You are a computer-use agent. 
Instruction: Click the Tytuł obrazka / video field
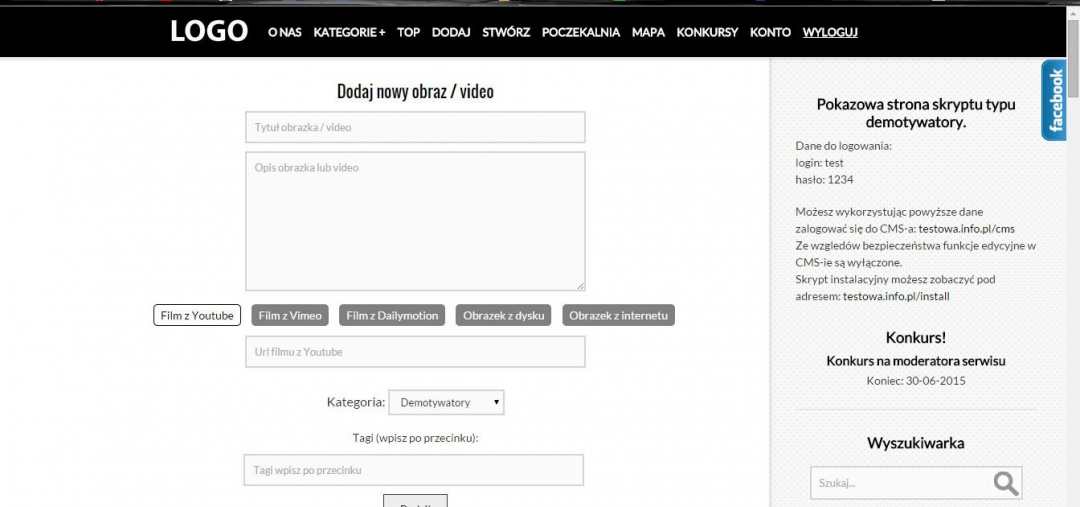coord(415,127)
